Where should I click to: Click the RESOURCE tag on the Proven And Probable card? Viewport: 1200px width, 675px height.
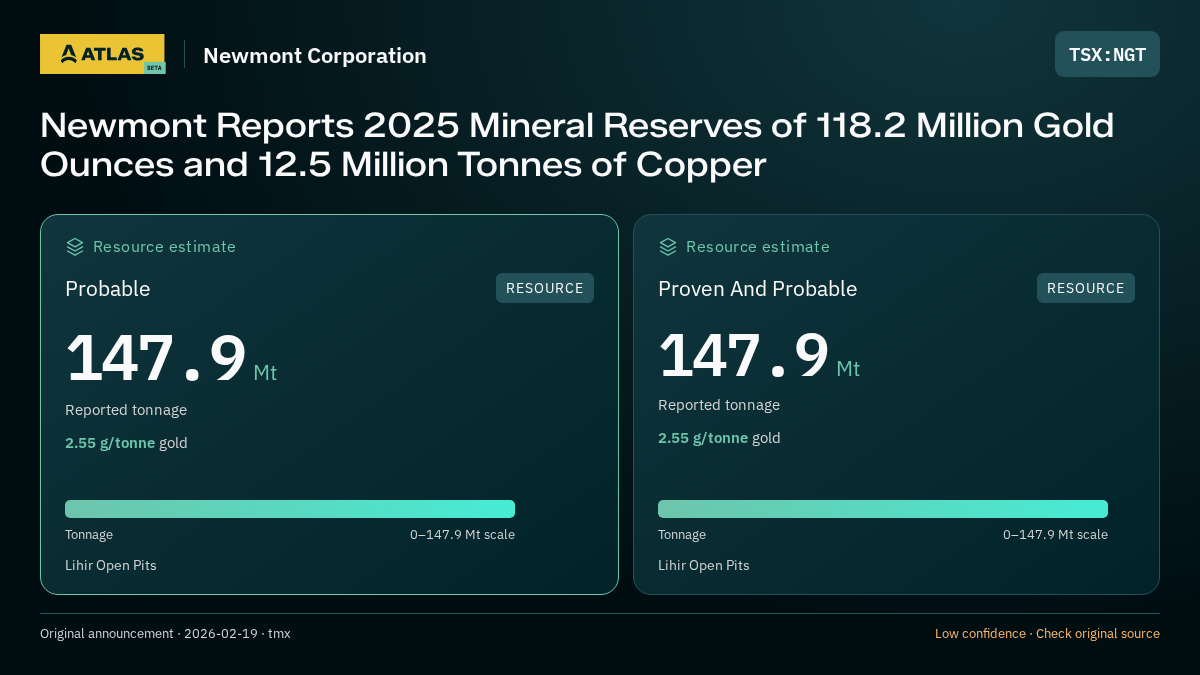pyautogui.click(x=1086, y=288)
